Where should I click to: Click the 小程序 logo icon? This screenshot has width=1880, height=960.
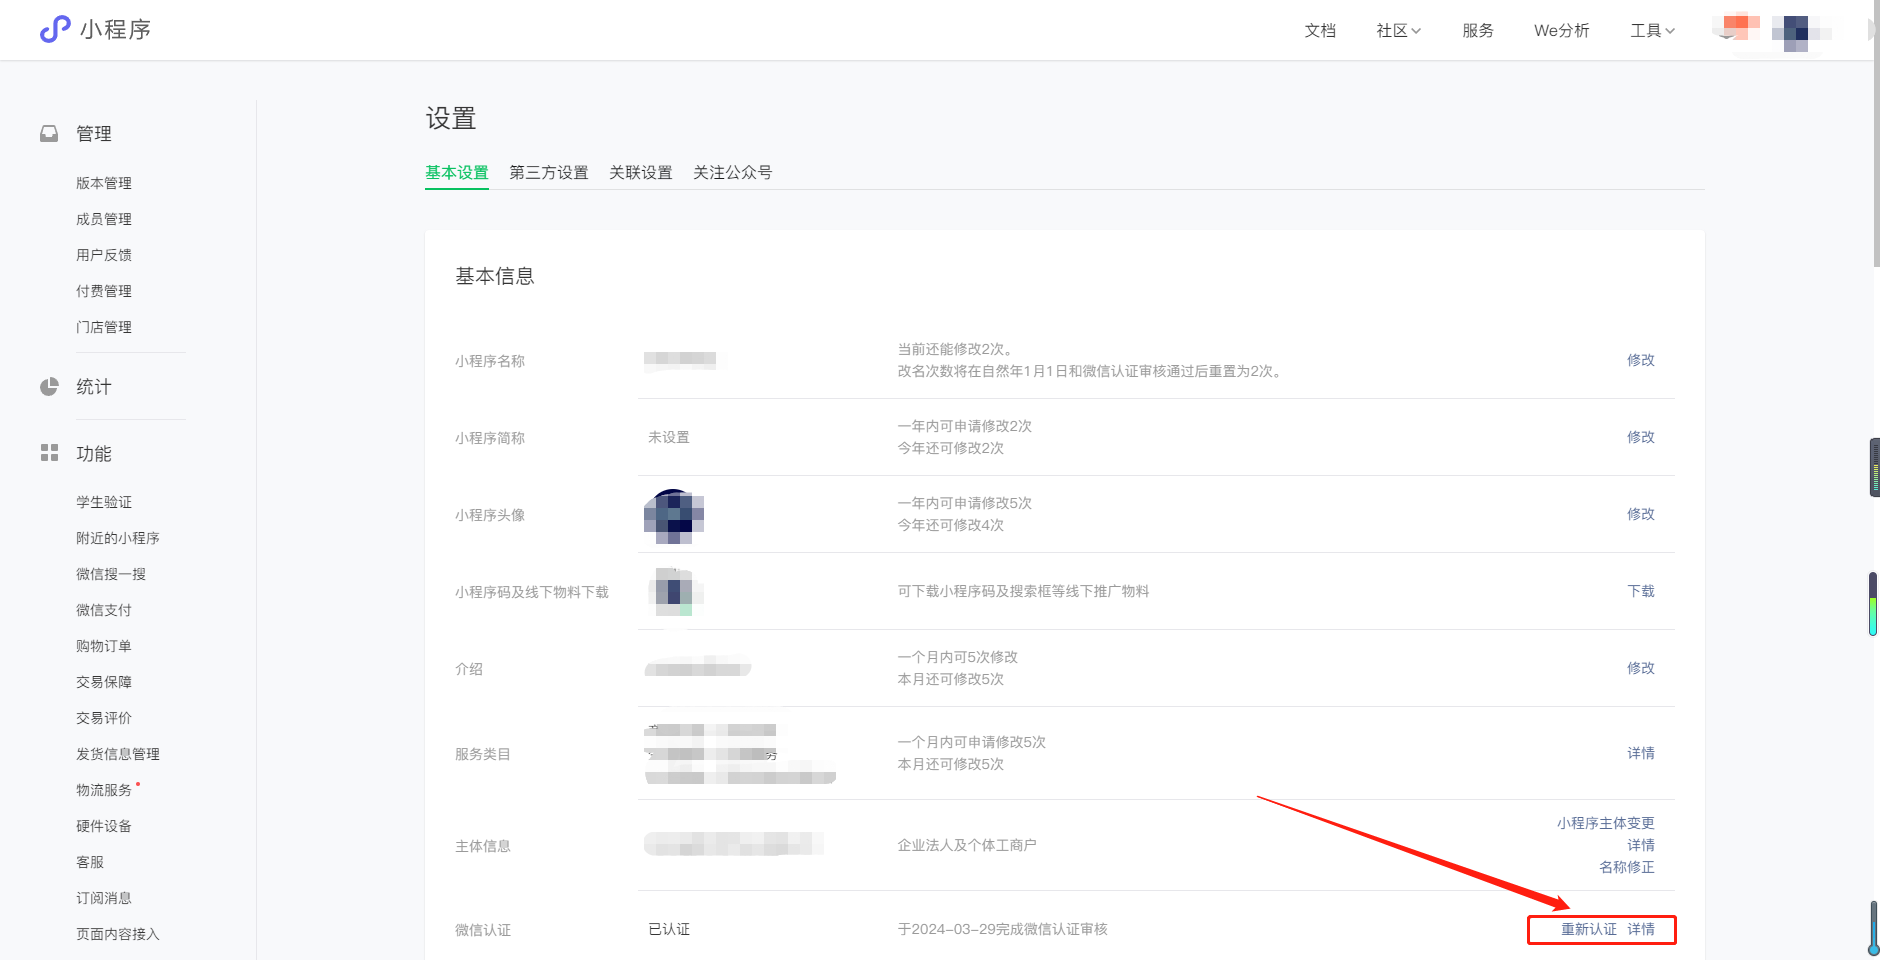[55, 30]
